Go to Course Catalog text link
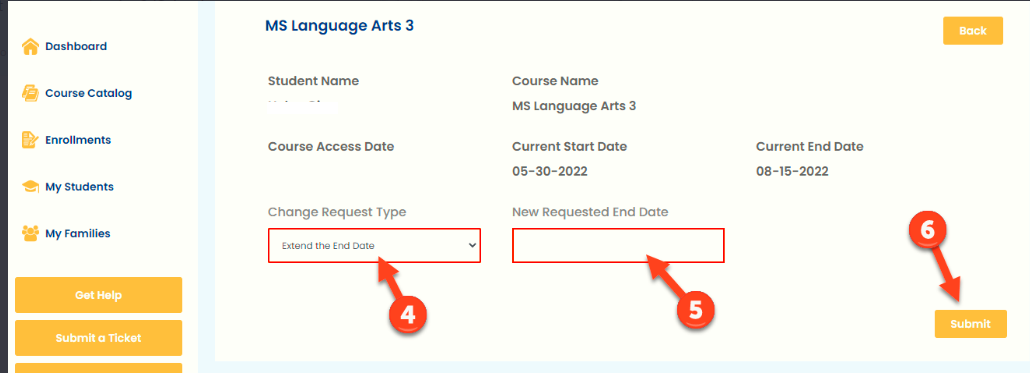The height and width of the screenshot is (373, 1030). (89, 93)
